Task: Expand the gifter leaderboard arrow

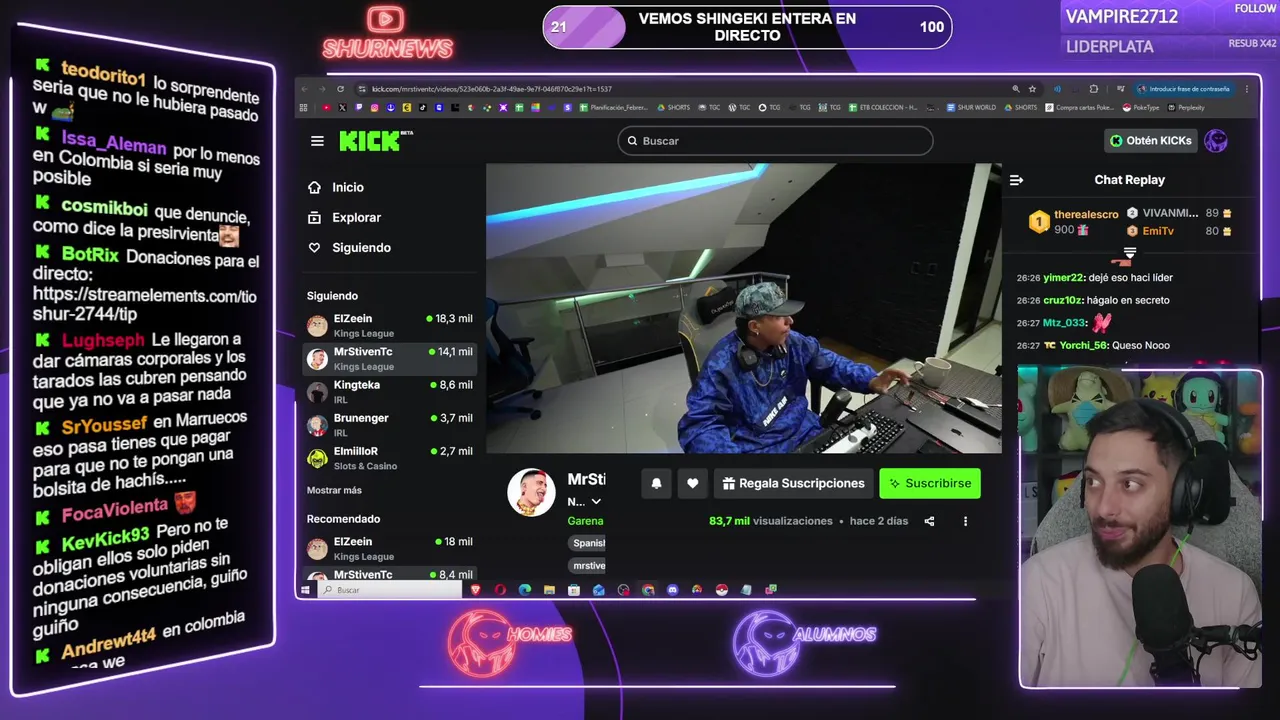Action: (x=1130, y=252)
